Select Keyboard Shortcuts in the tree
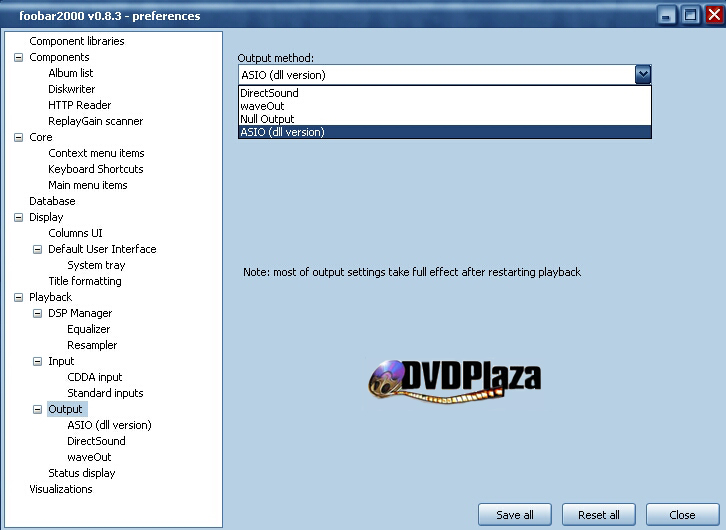Viewport: 726px width, 530px height. click(95, 169)
